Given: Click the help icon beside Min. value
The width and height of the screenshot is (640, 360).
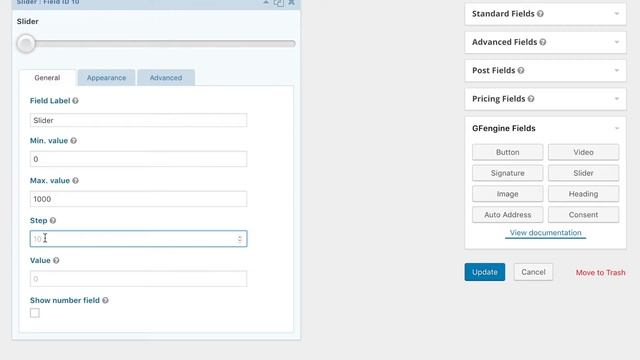Looking at the screenshot, I should 73,141.
